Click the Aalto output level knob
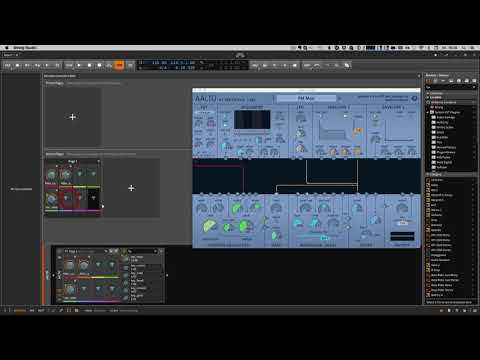This screenshot has height=360, width=480. point(402,208)
